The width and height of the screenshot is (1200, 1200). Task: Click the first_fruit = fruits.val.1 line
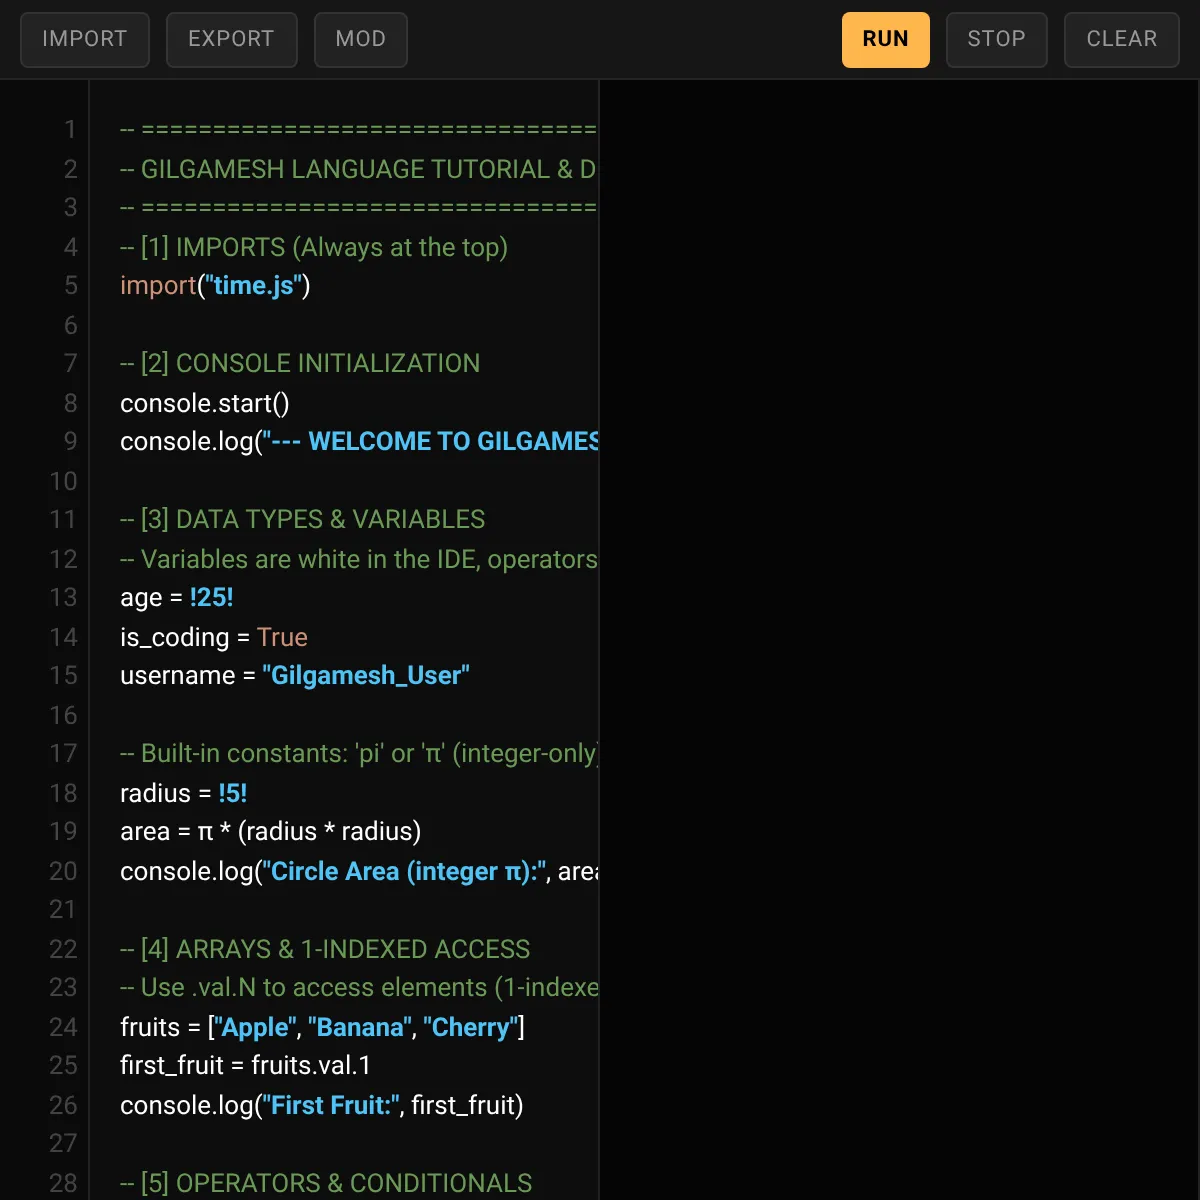pyautogui.click(x=245, y=1066)
